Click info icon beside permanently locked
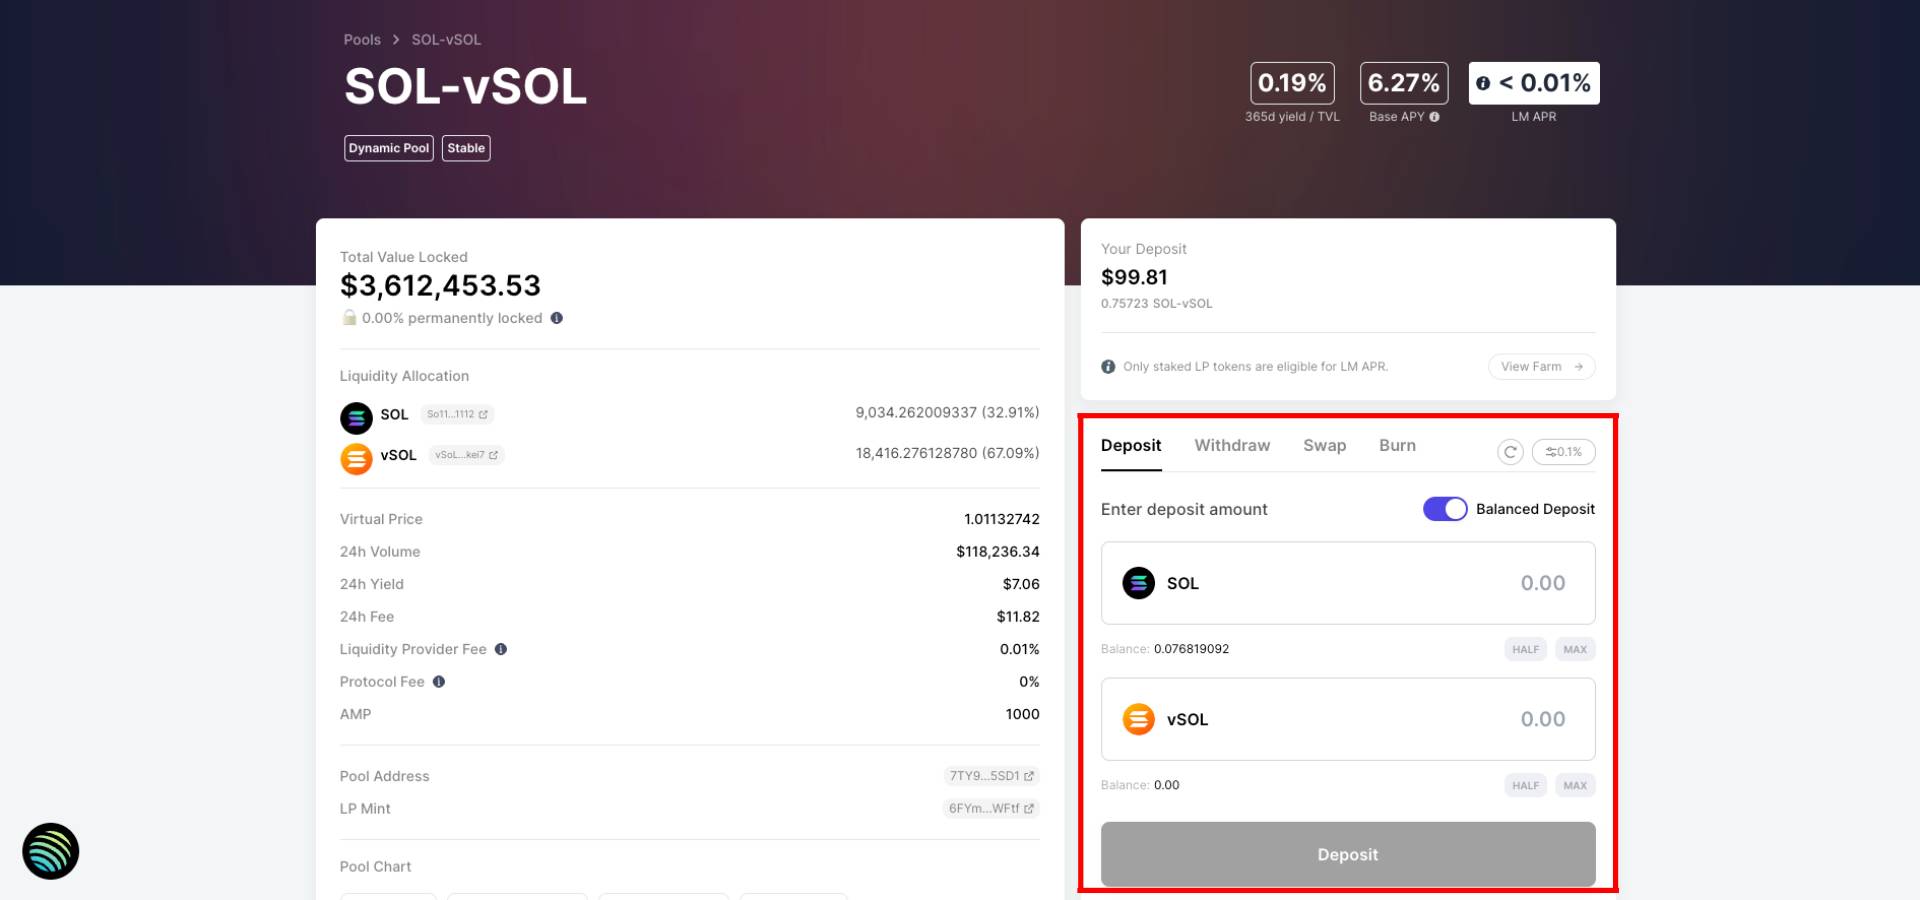Viewport: 1920px width, 900px height. coord(557,318)
